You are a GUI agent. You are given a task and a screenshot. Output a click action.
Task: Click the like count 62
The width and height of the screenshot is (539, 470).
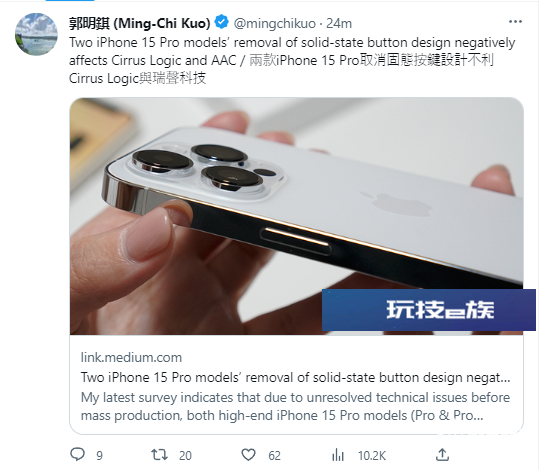[x=274, y=456]
